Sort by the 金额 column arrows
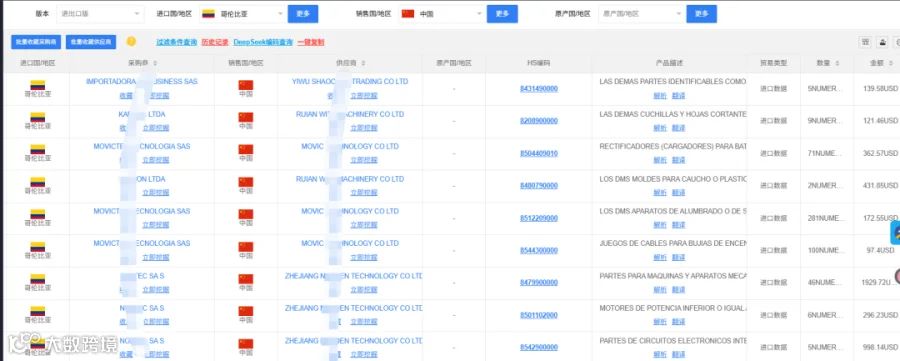 point(891,63)
